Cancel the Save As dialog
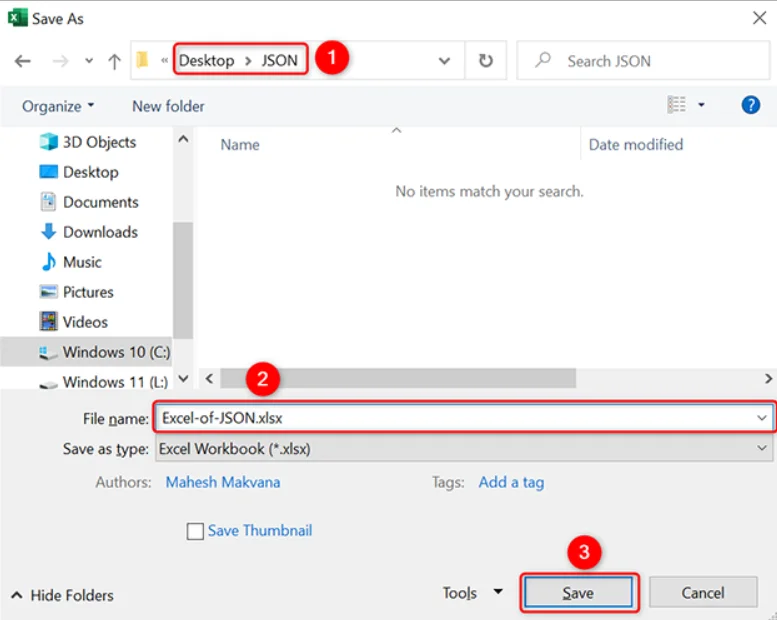Image resolution: width=777 pixels, height=620 pixels. pyautogui.click(x=702, y=593)
